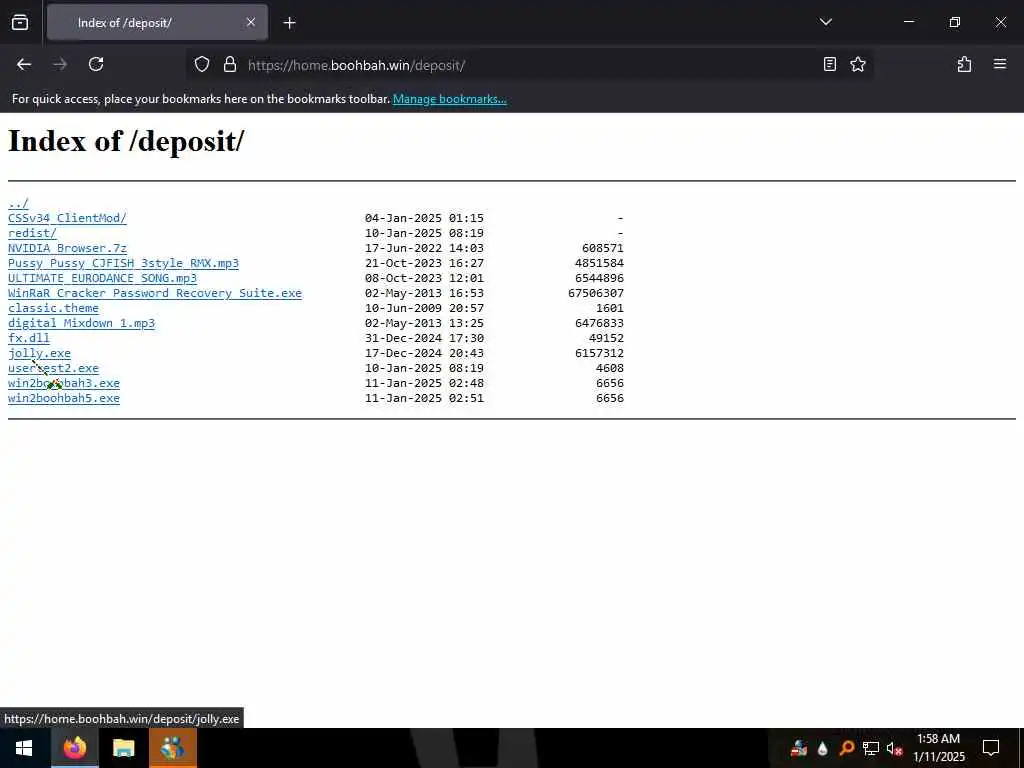Toggle reader view for this page
This screenshot has height=768, width=1024.
click(x=829, y=64)
